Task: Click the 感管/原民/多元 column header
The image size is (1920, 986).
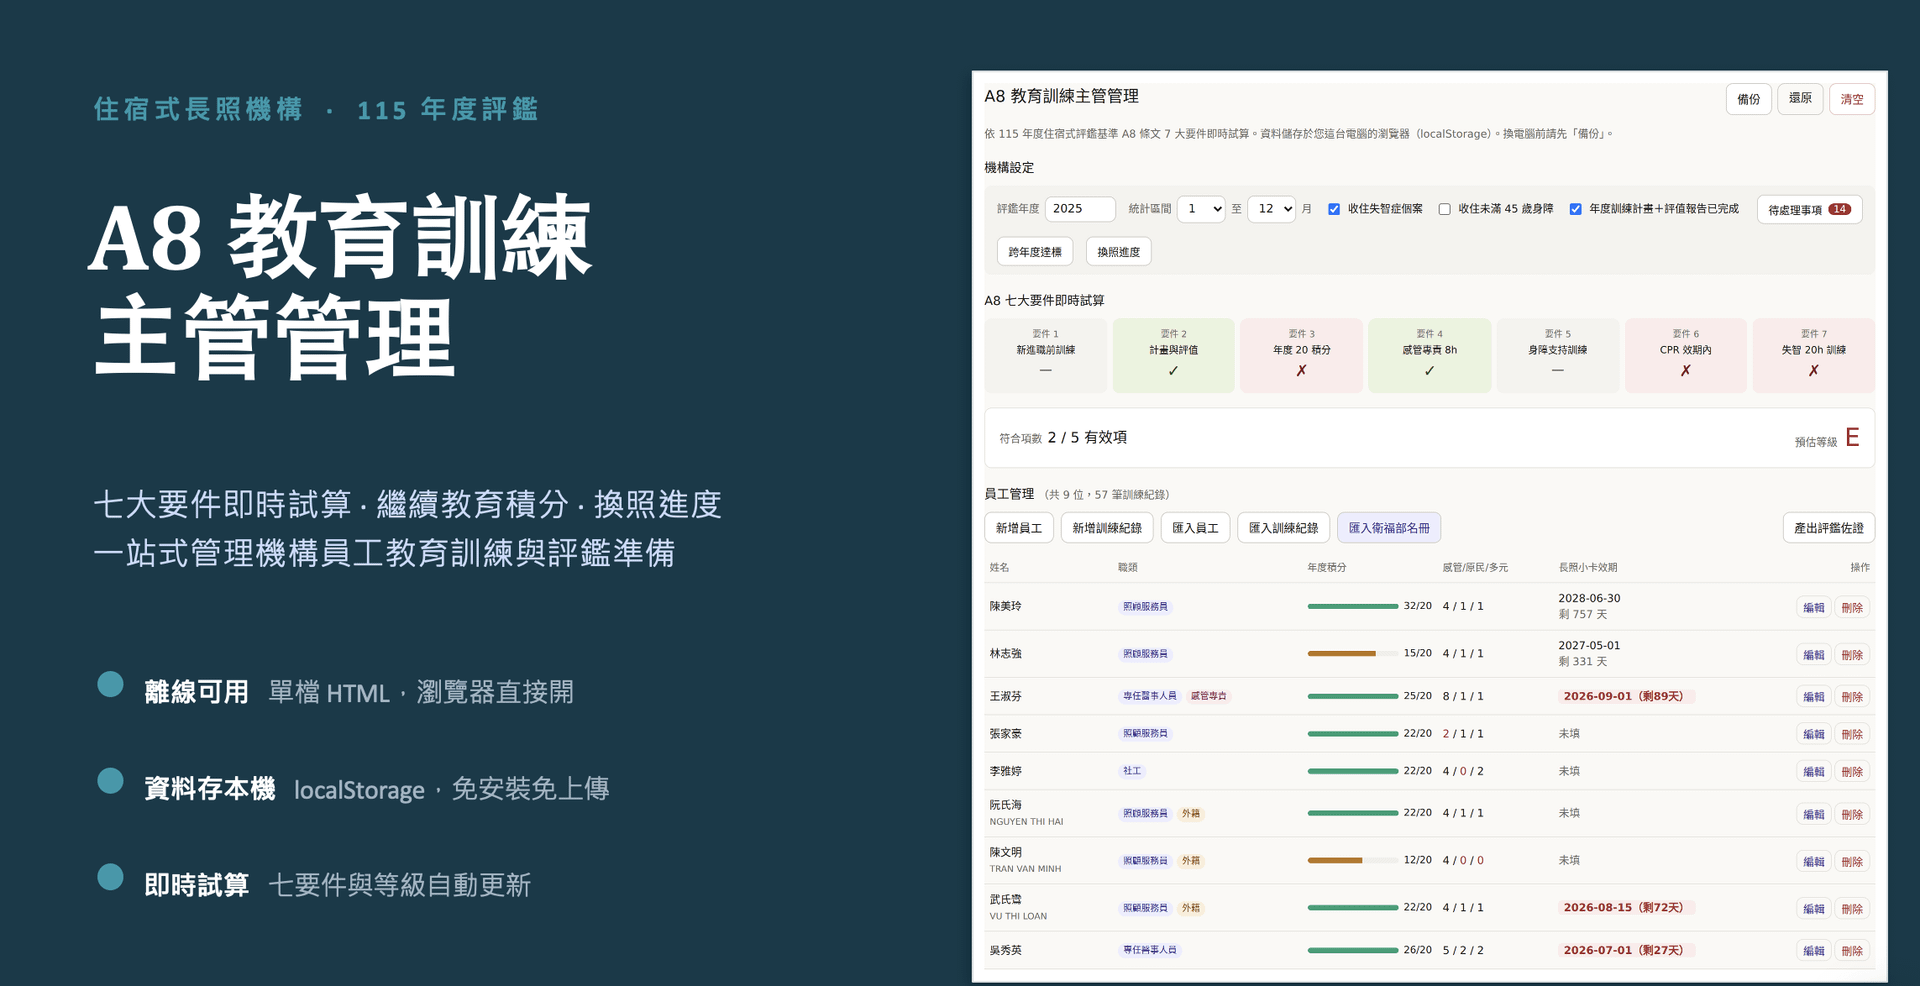Action: pos(1475,567)
